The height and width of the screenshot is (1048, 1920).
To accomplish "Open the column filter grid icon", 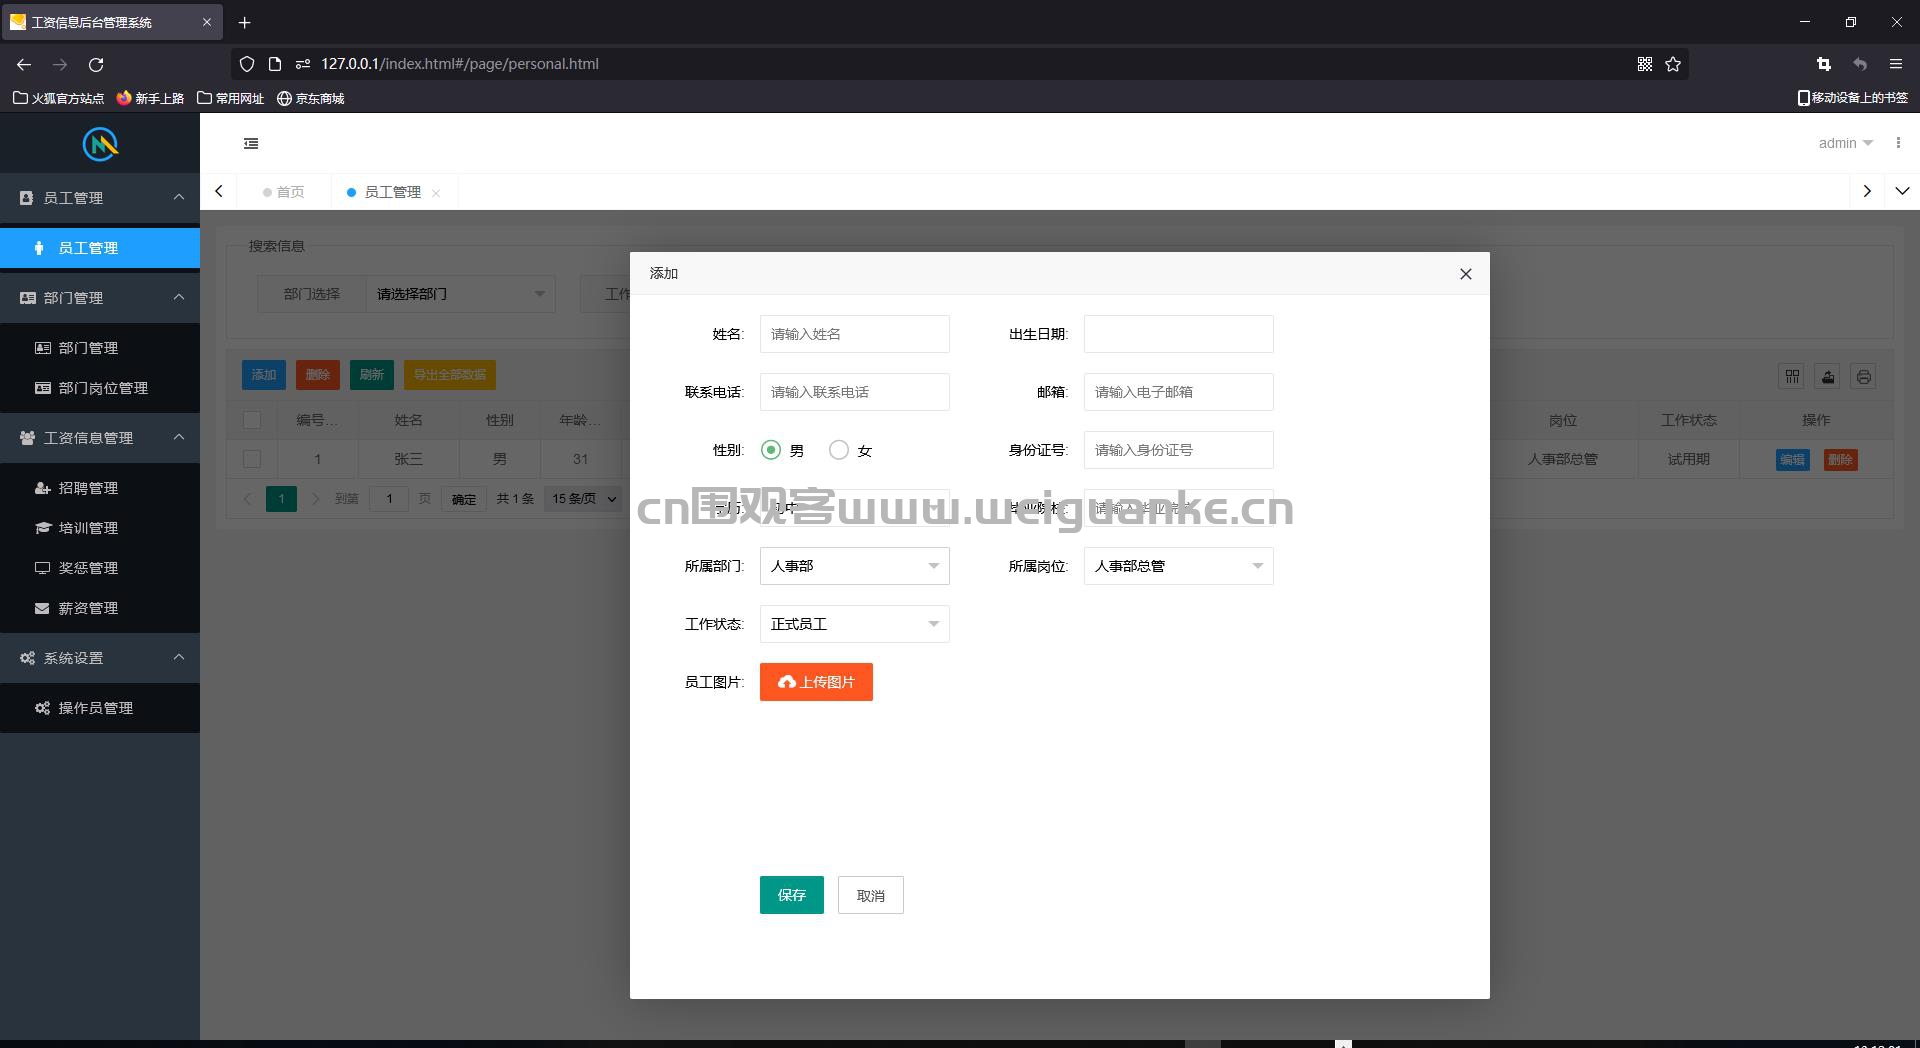I will [1792, 377].
